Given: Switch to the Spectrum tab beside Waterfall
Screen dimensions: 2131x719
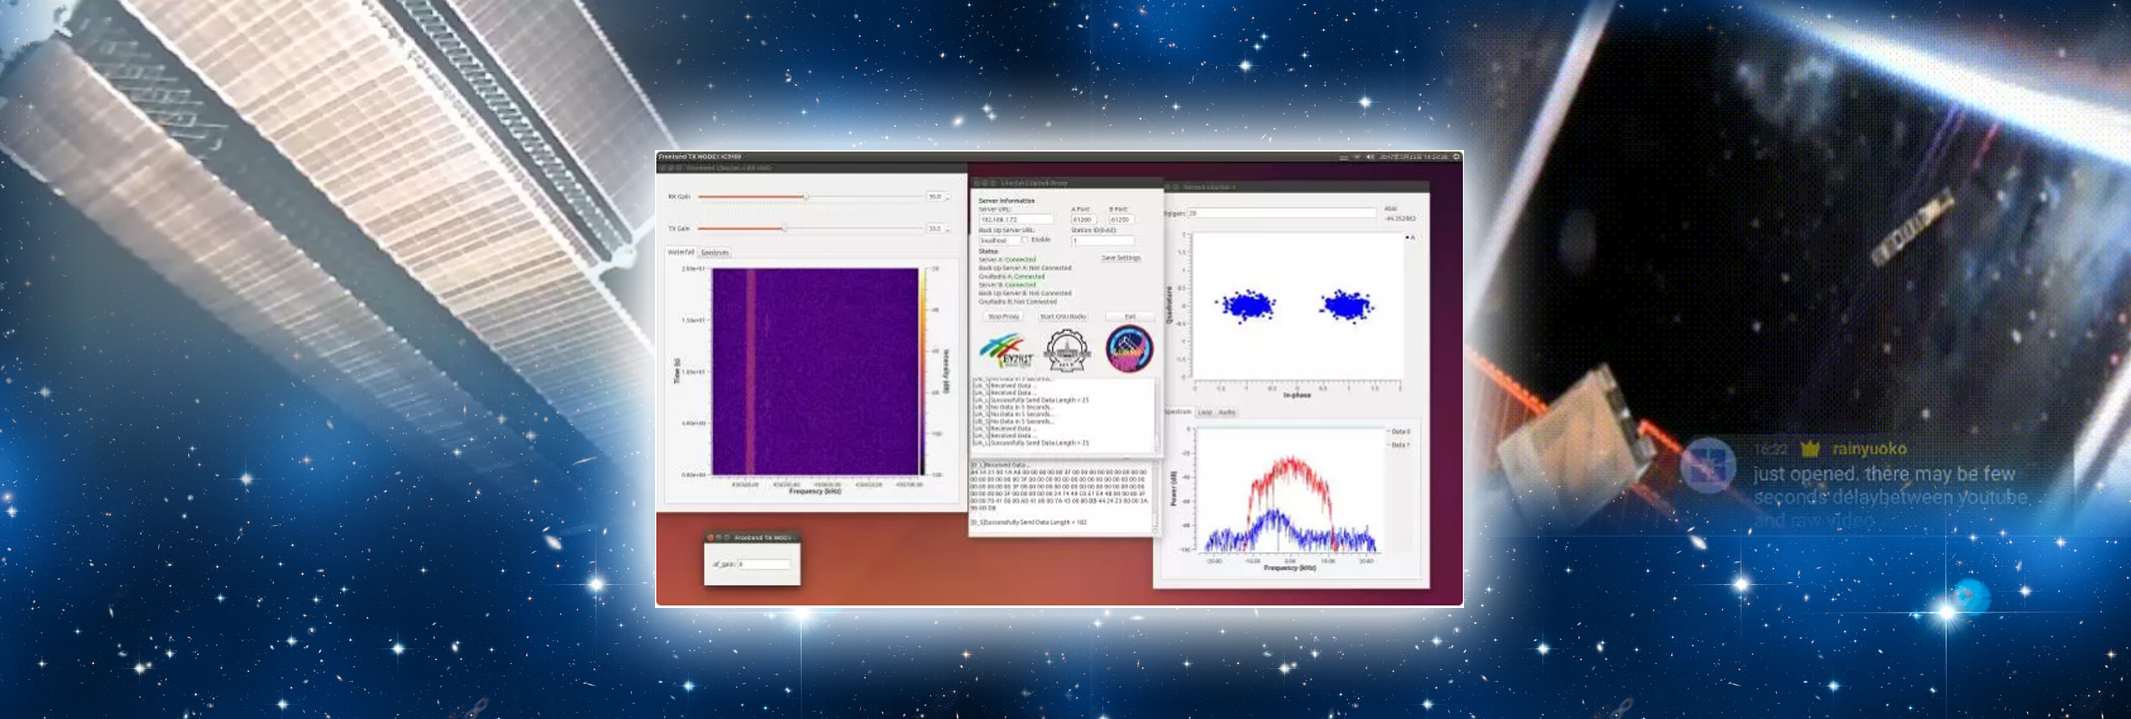Looking at the screenshot, I should (715, 253).
